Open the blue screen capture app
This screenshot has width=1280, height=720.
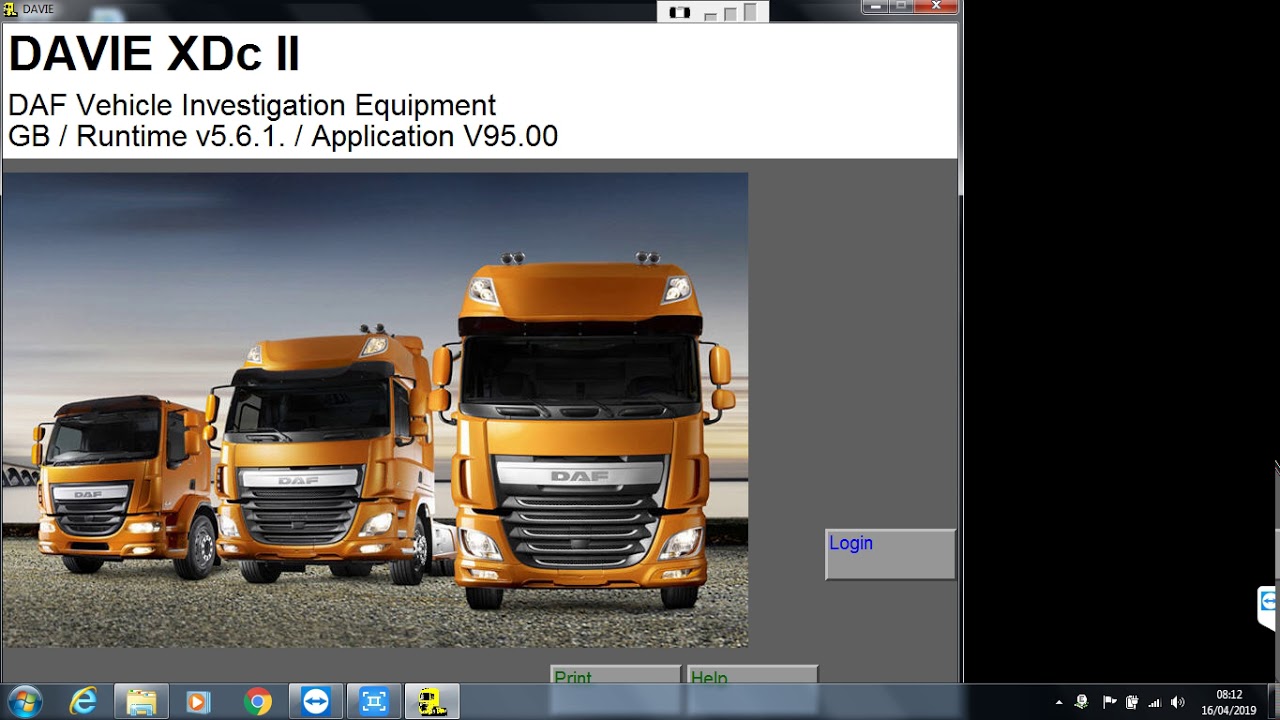[x=374, y=702]
